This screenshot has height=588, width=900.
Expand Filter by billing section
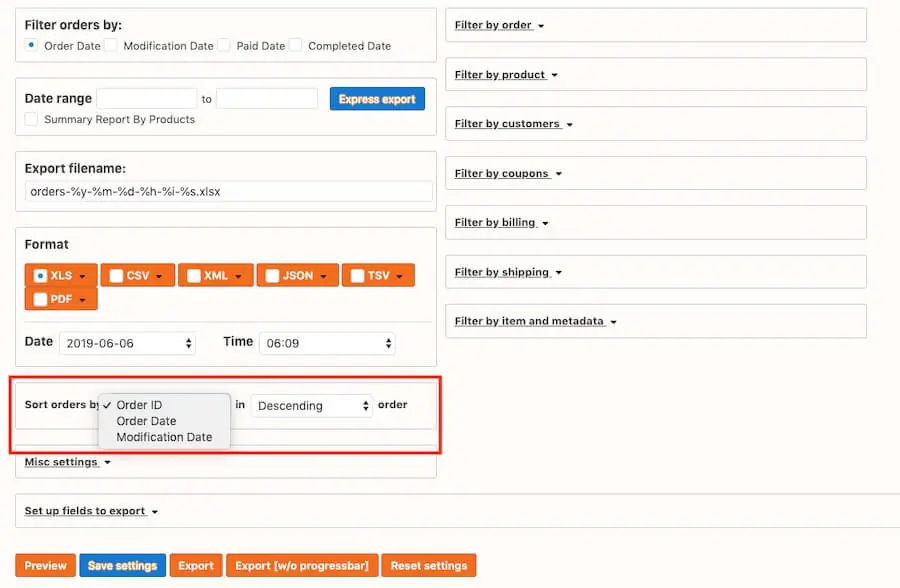pos(501,222)
